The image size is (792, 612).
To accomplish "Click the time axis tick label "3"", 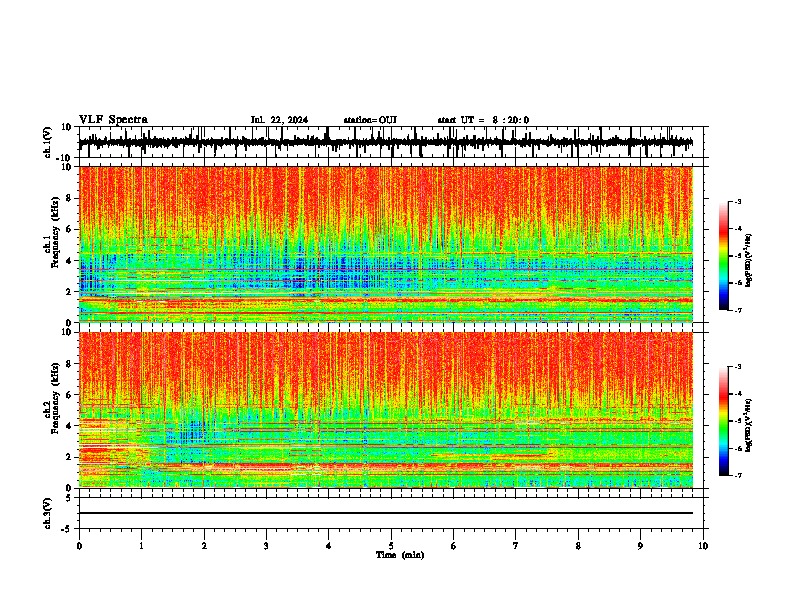I will 266,546.
